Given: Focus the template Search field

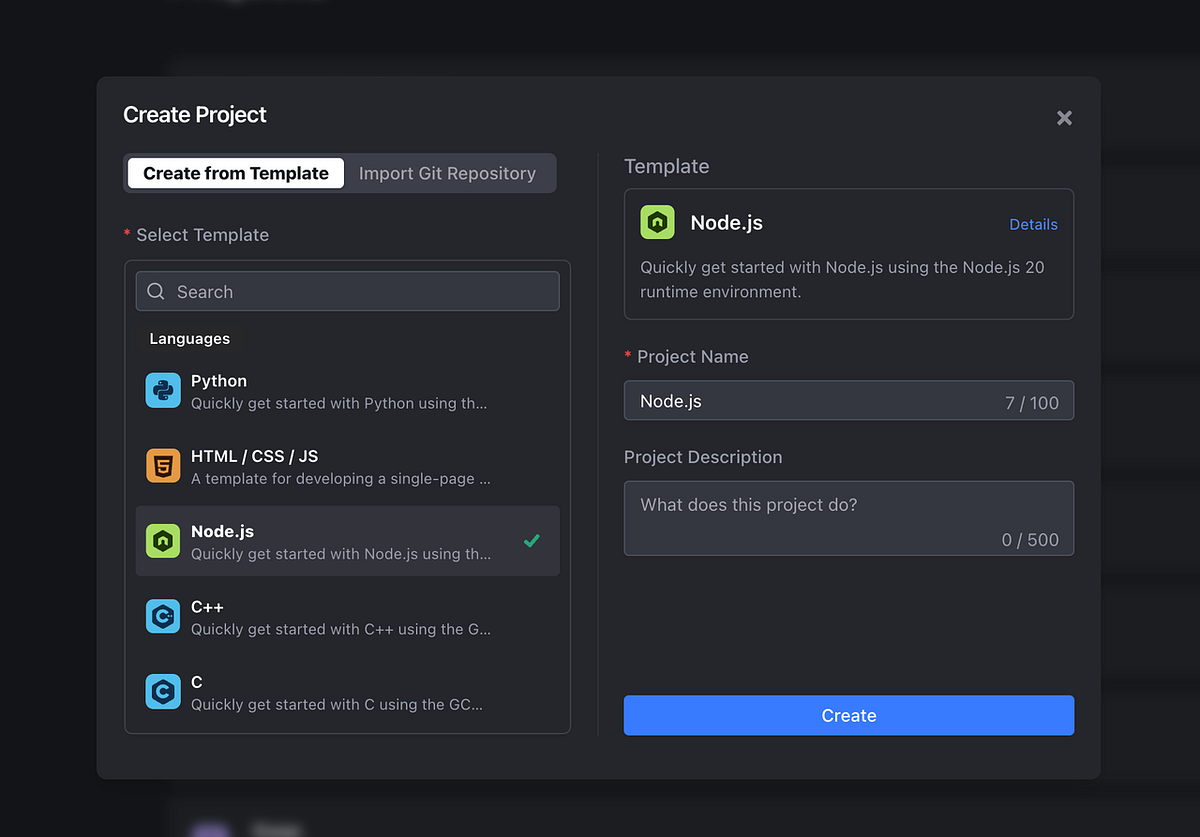Looking at the screenshot, I should [347, 291].
